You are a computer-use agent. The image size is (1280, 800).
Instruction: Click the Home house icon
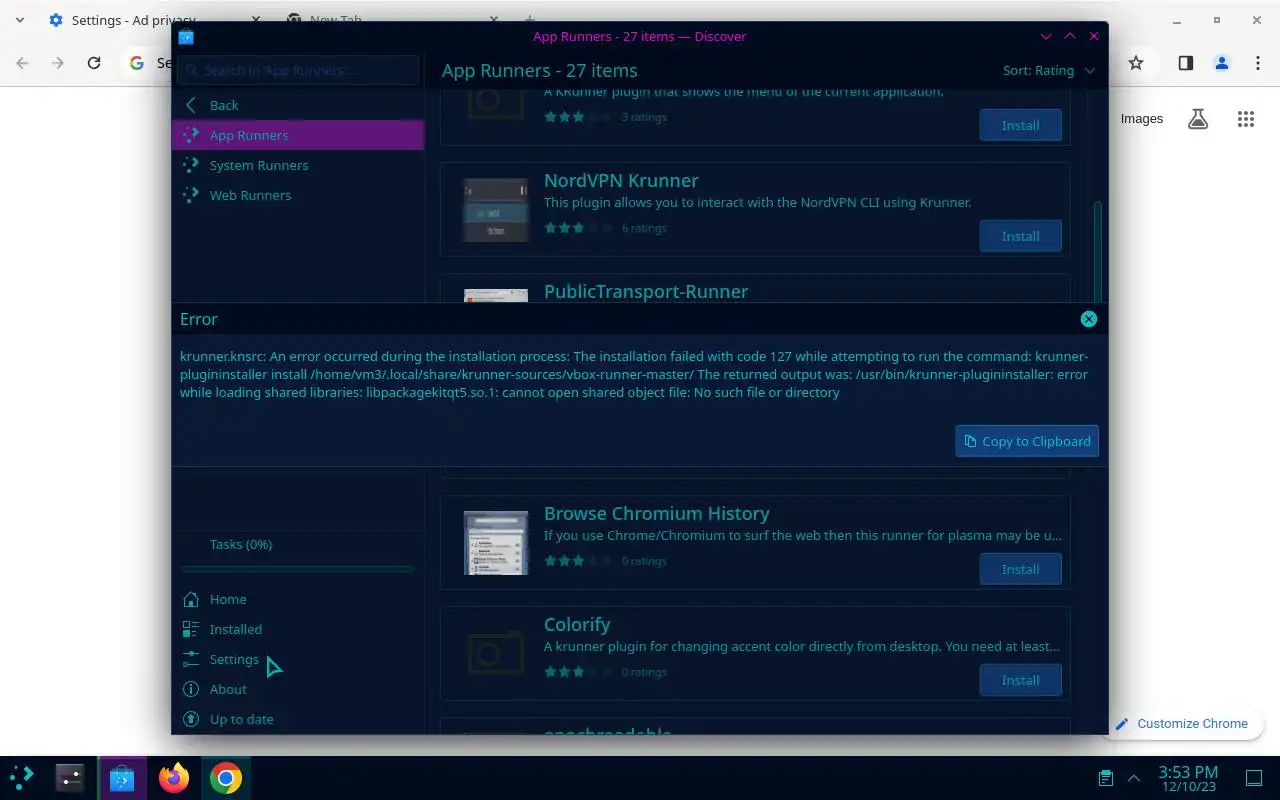coord(191,599)
